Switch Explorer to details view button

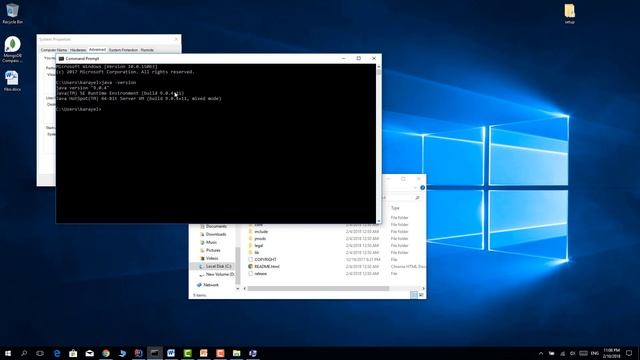point(414,295)
